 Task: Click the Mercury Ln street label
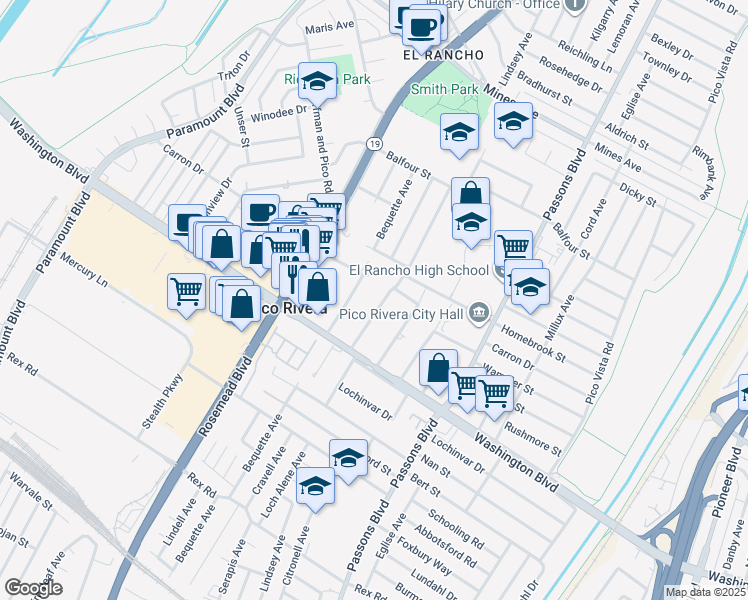click(x=83, y=270)
